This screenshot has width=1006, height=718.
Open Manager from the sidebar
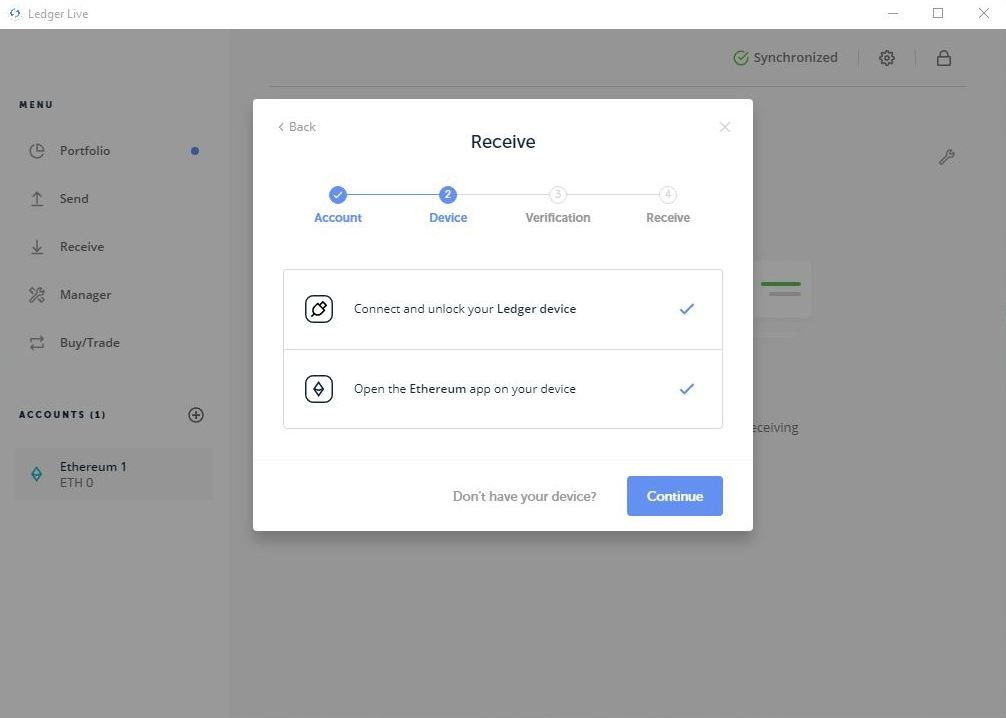85,295
